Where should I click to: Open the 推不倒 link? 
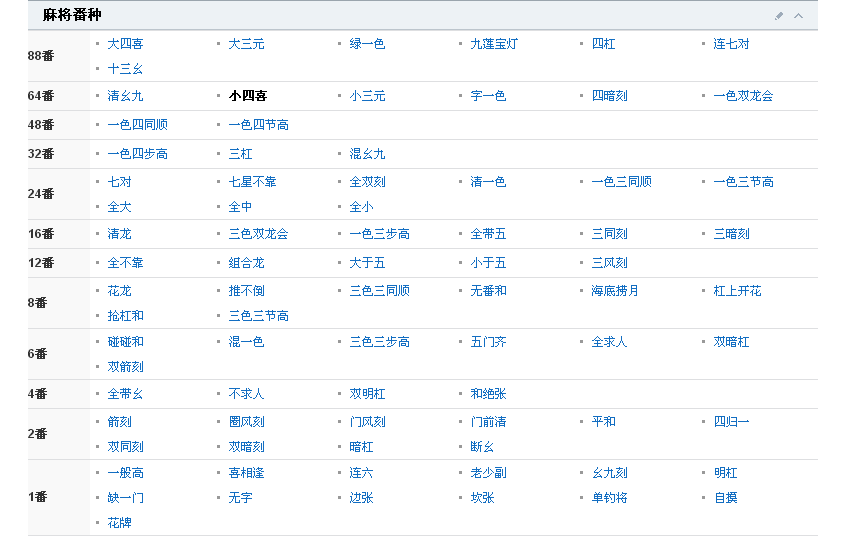[x=246, y=291]
